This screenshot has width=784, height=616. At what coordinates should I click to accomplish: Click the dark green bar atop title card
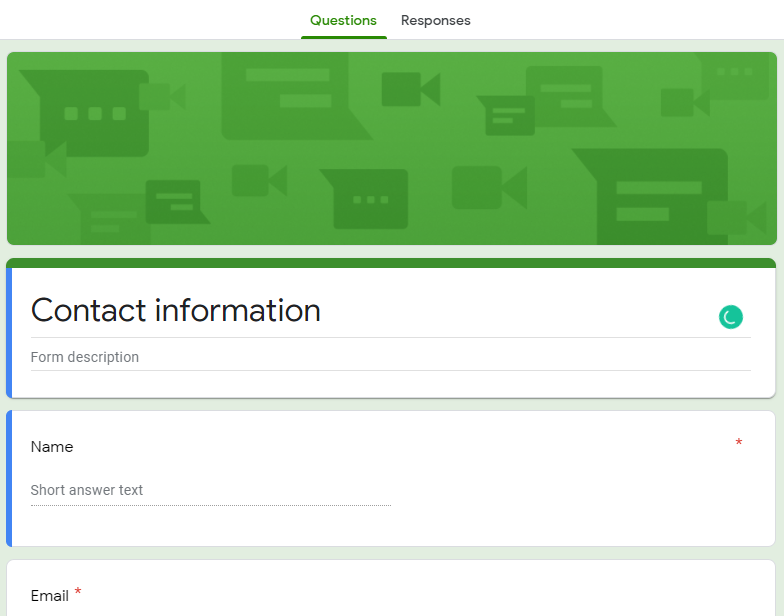tap(391, 263)
